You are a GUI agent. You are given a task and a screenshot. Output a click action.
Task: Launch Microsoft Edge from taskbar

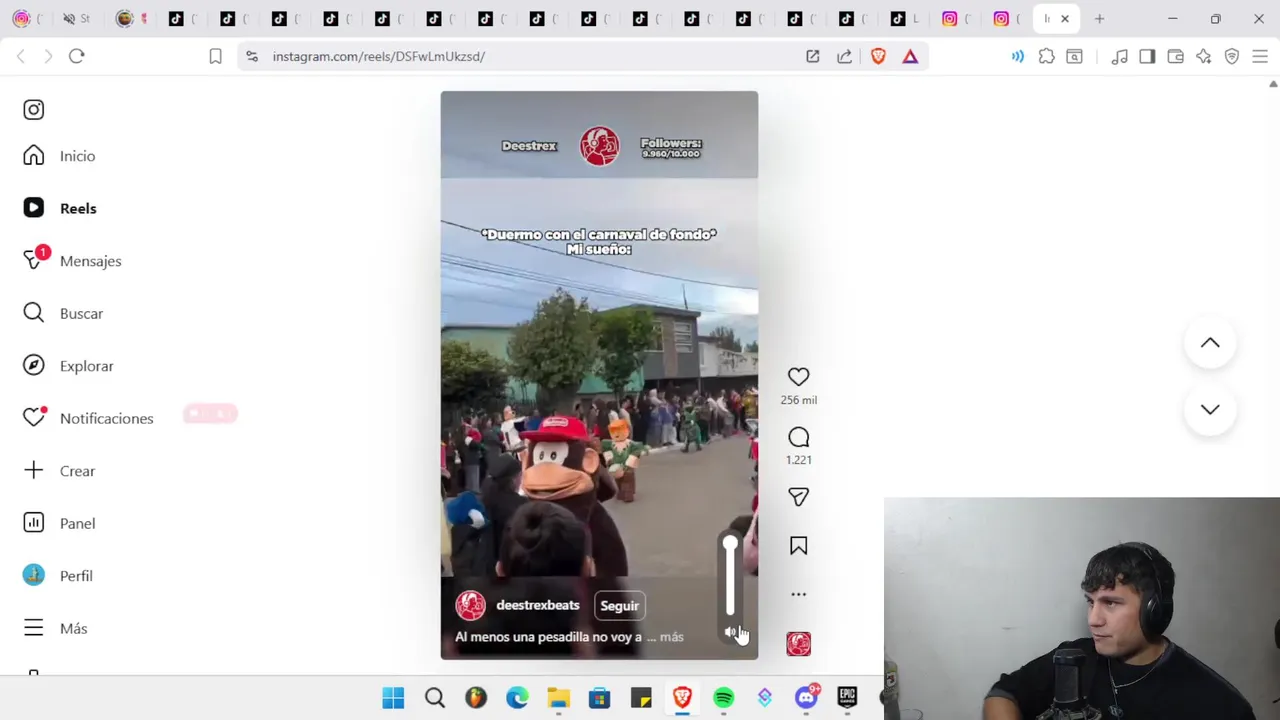(517, 698)
